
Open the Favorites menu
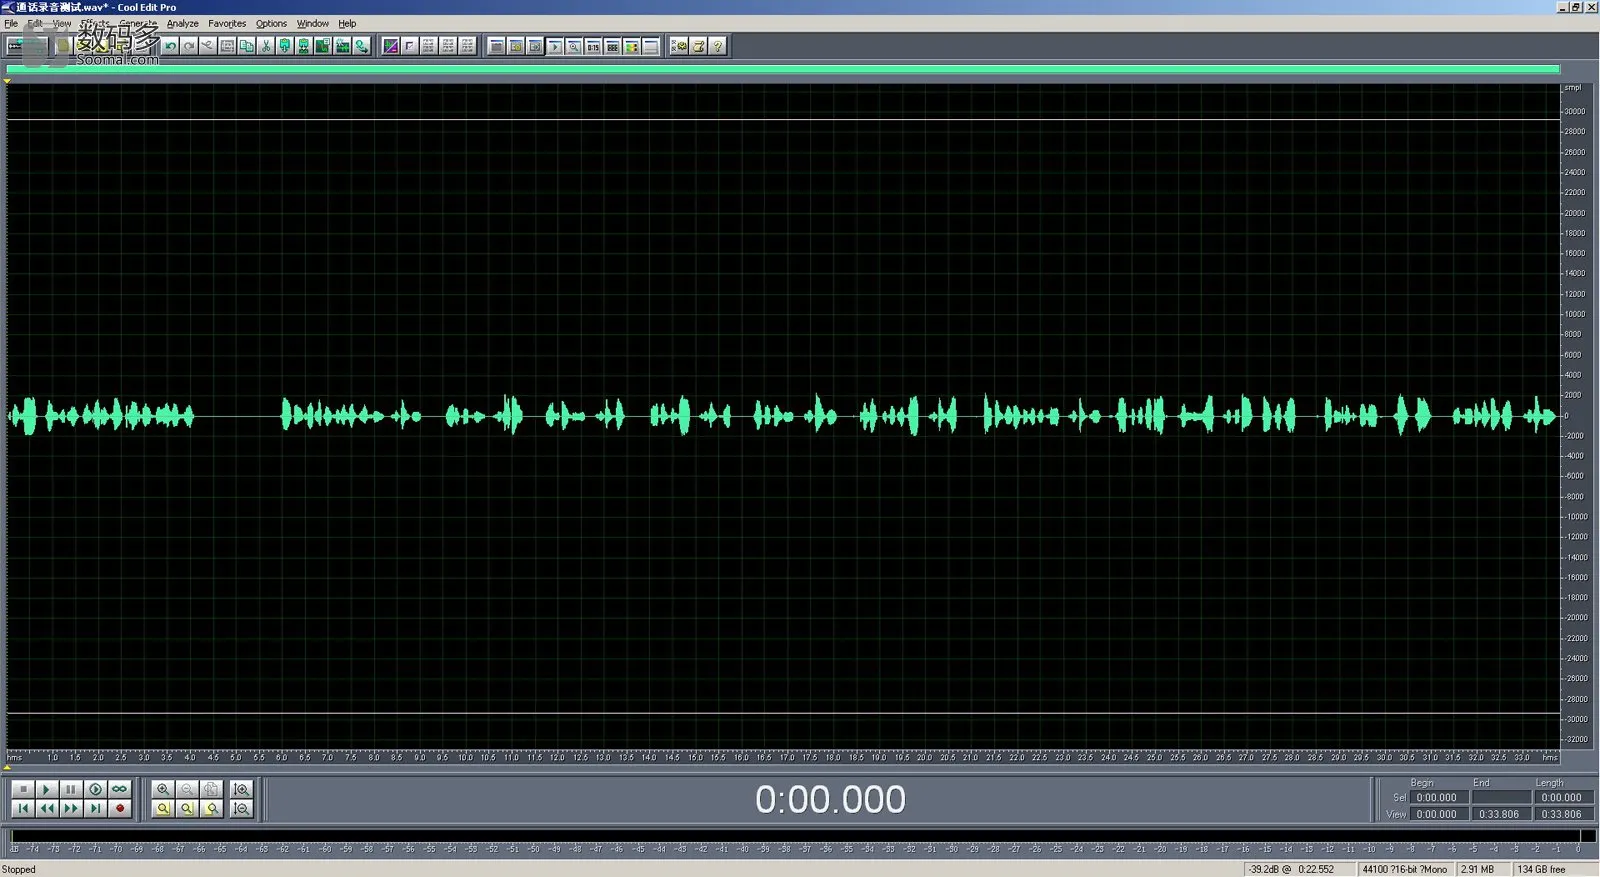click(227, 23)
